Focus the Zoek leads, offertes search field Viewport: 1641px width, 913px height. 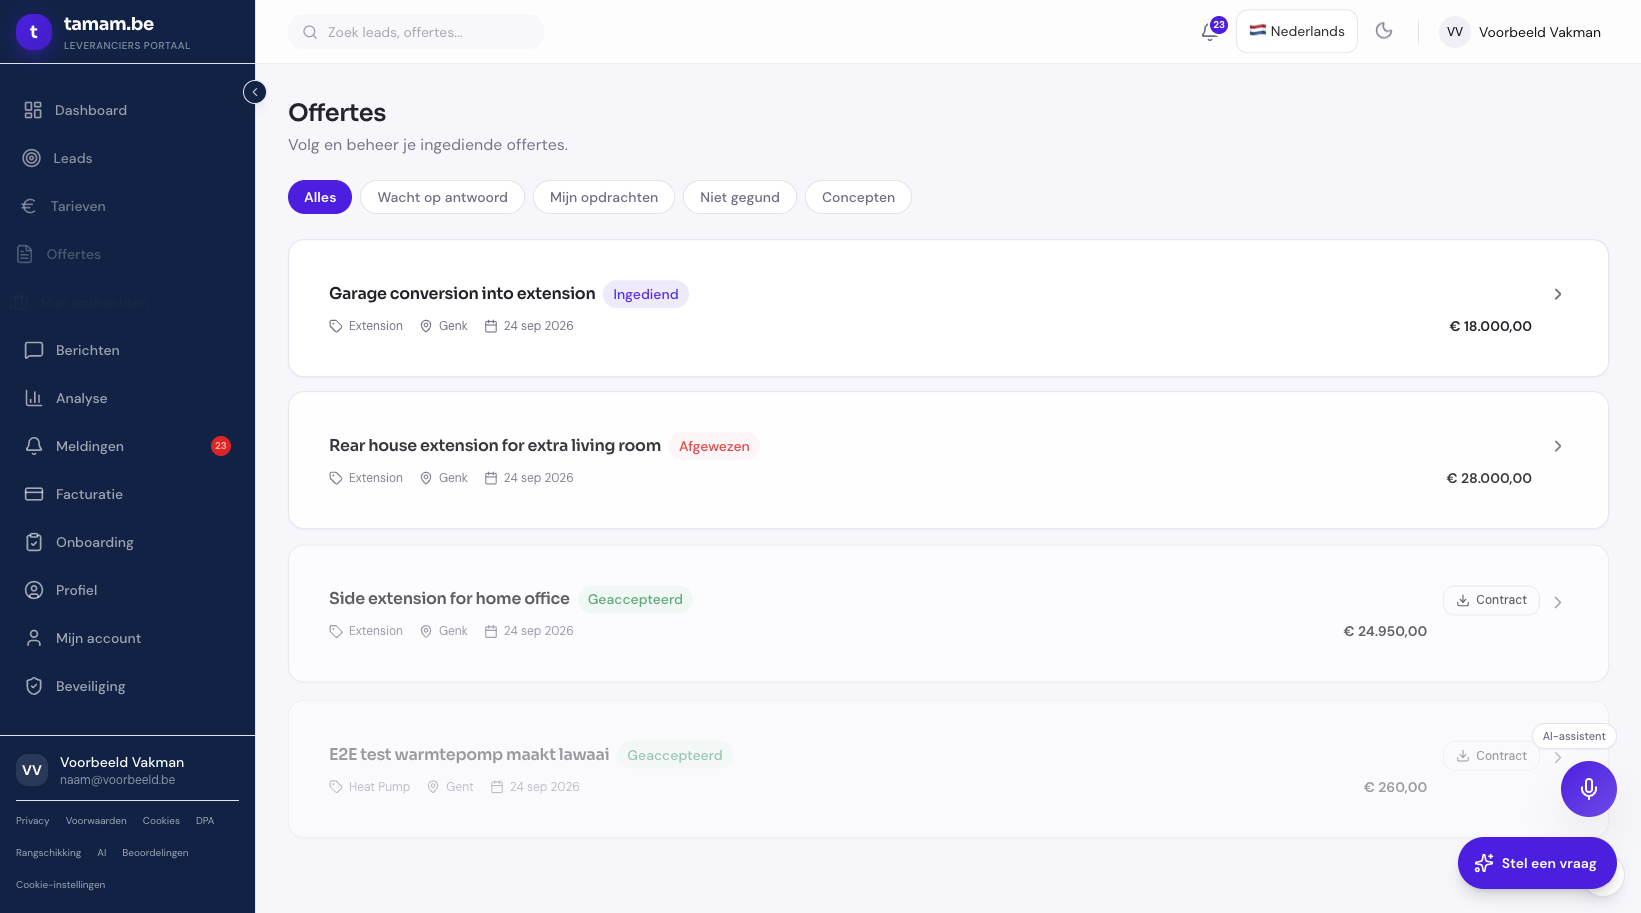416,32
